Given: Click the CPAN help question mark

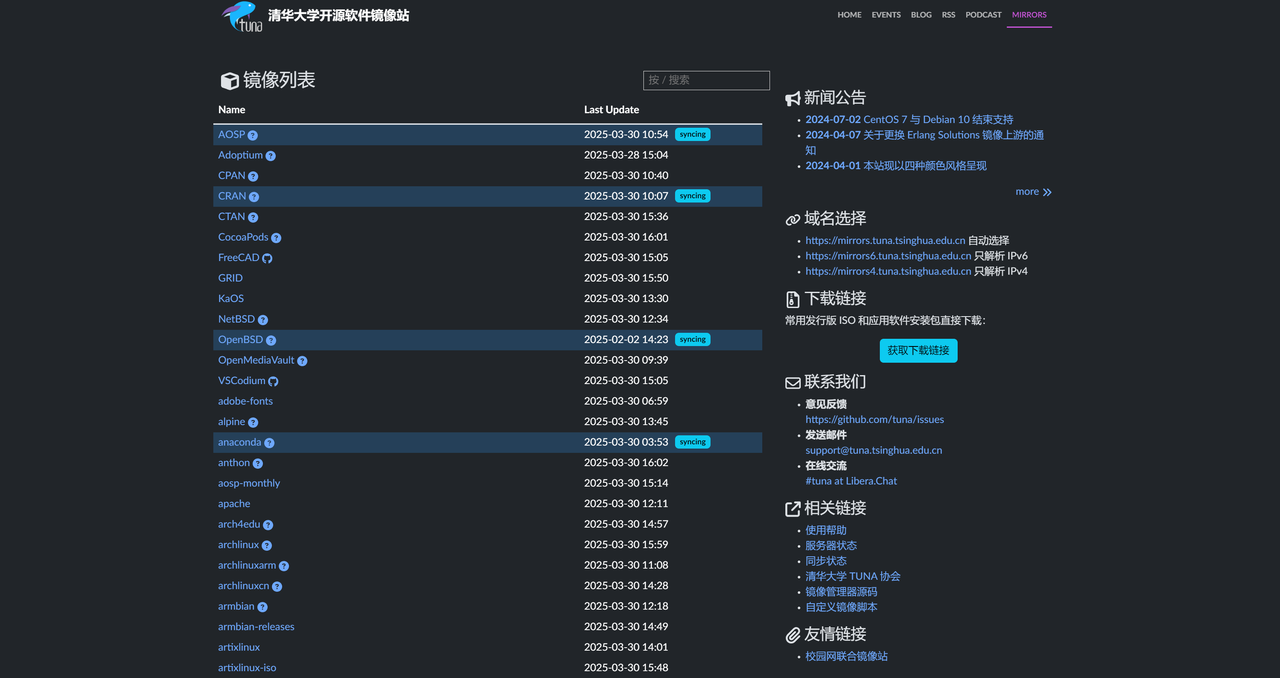Looking at the screenshot, I should 253,176.
